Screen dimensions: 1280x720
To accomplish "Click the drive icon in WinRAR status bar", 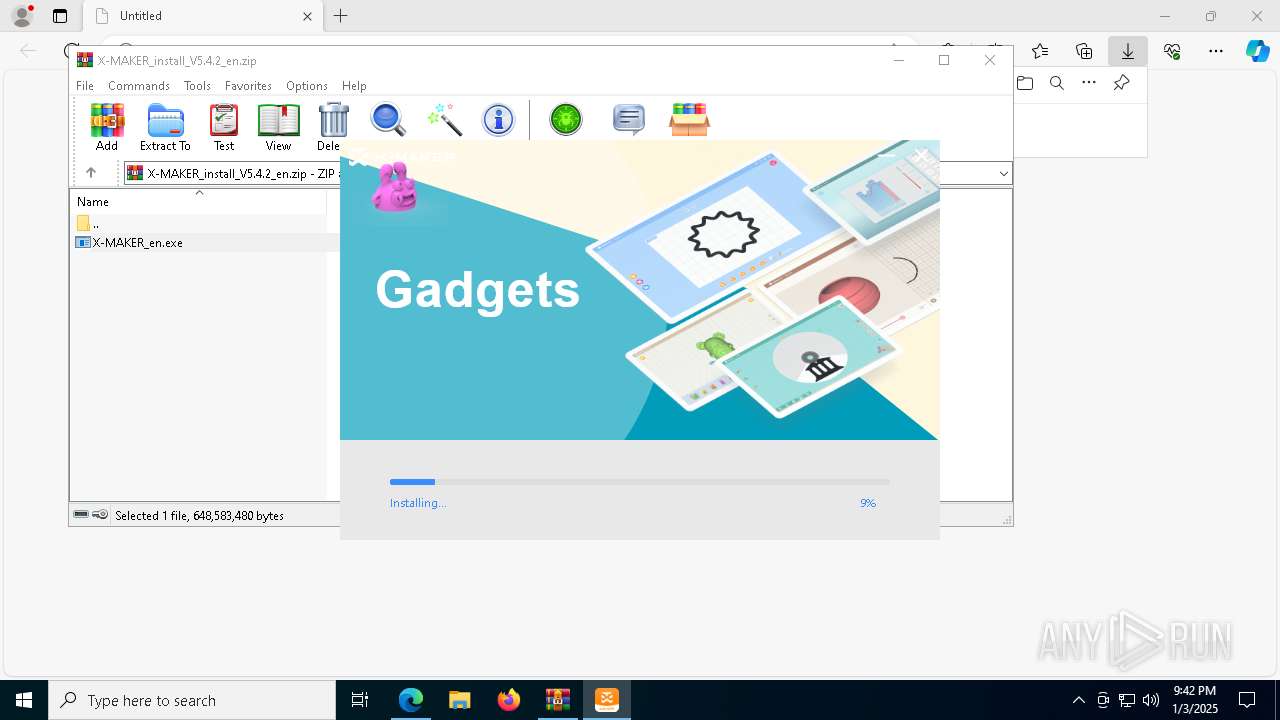I will coord(81,515).
